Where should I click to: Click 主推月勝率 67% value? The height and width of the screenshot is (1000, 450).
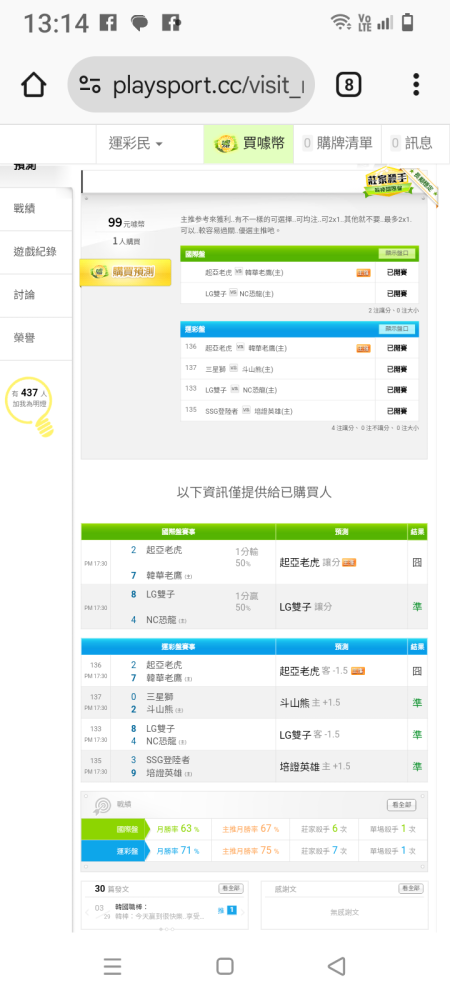[251, 829]
